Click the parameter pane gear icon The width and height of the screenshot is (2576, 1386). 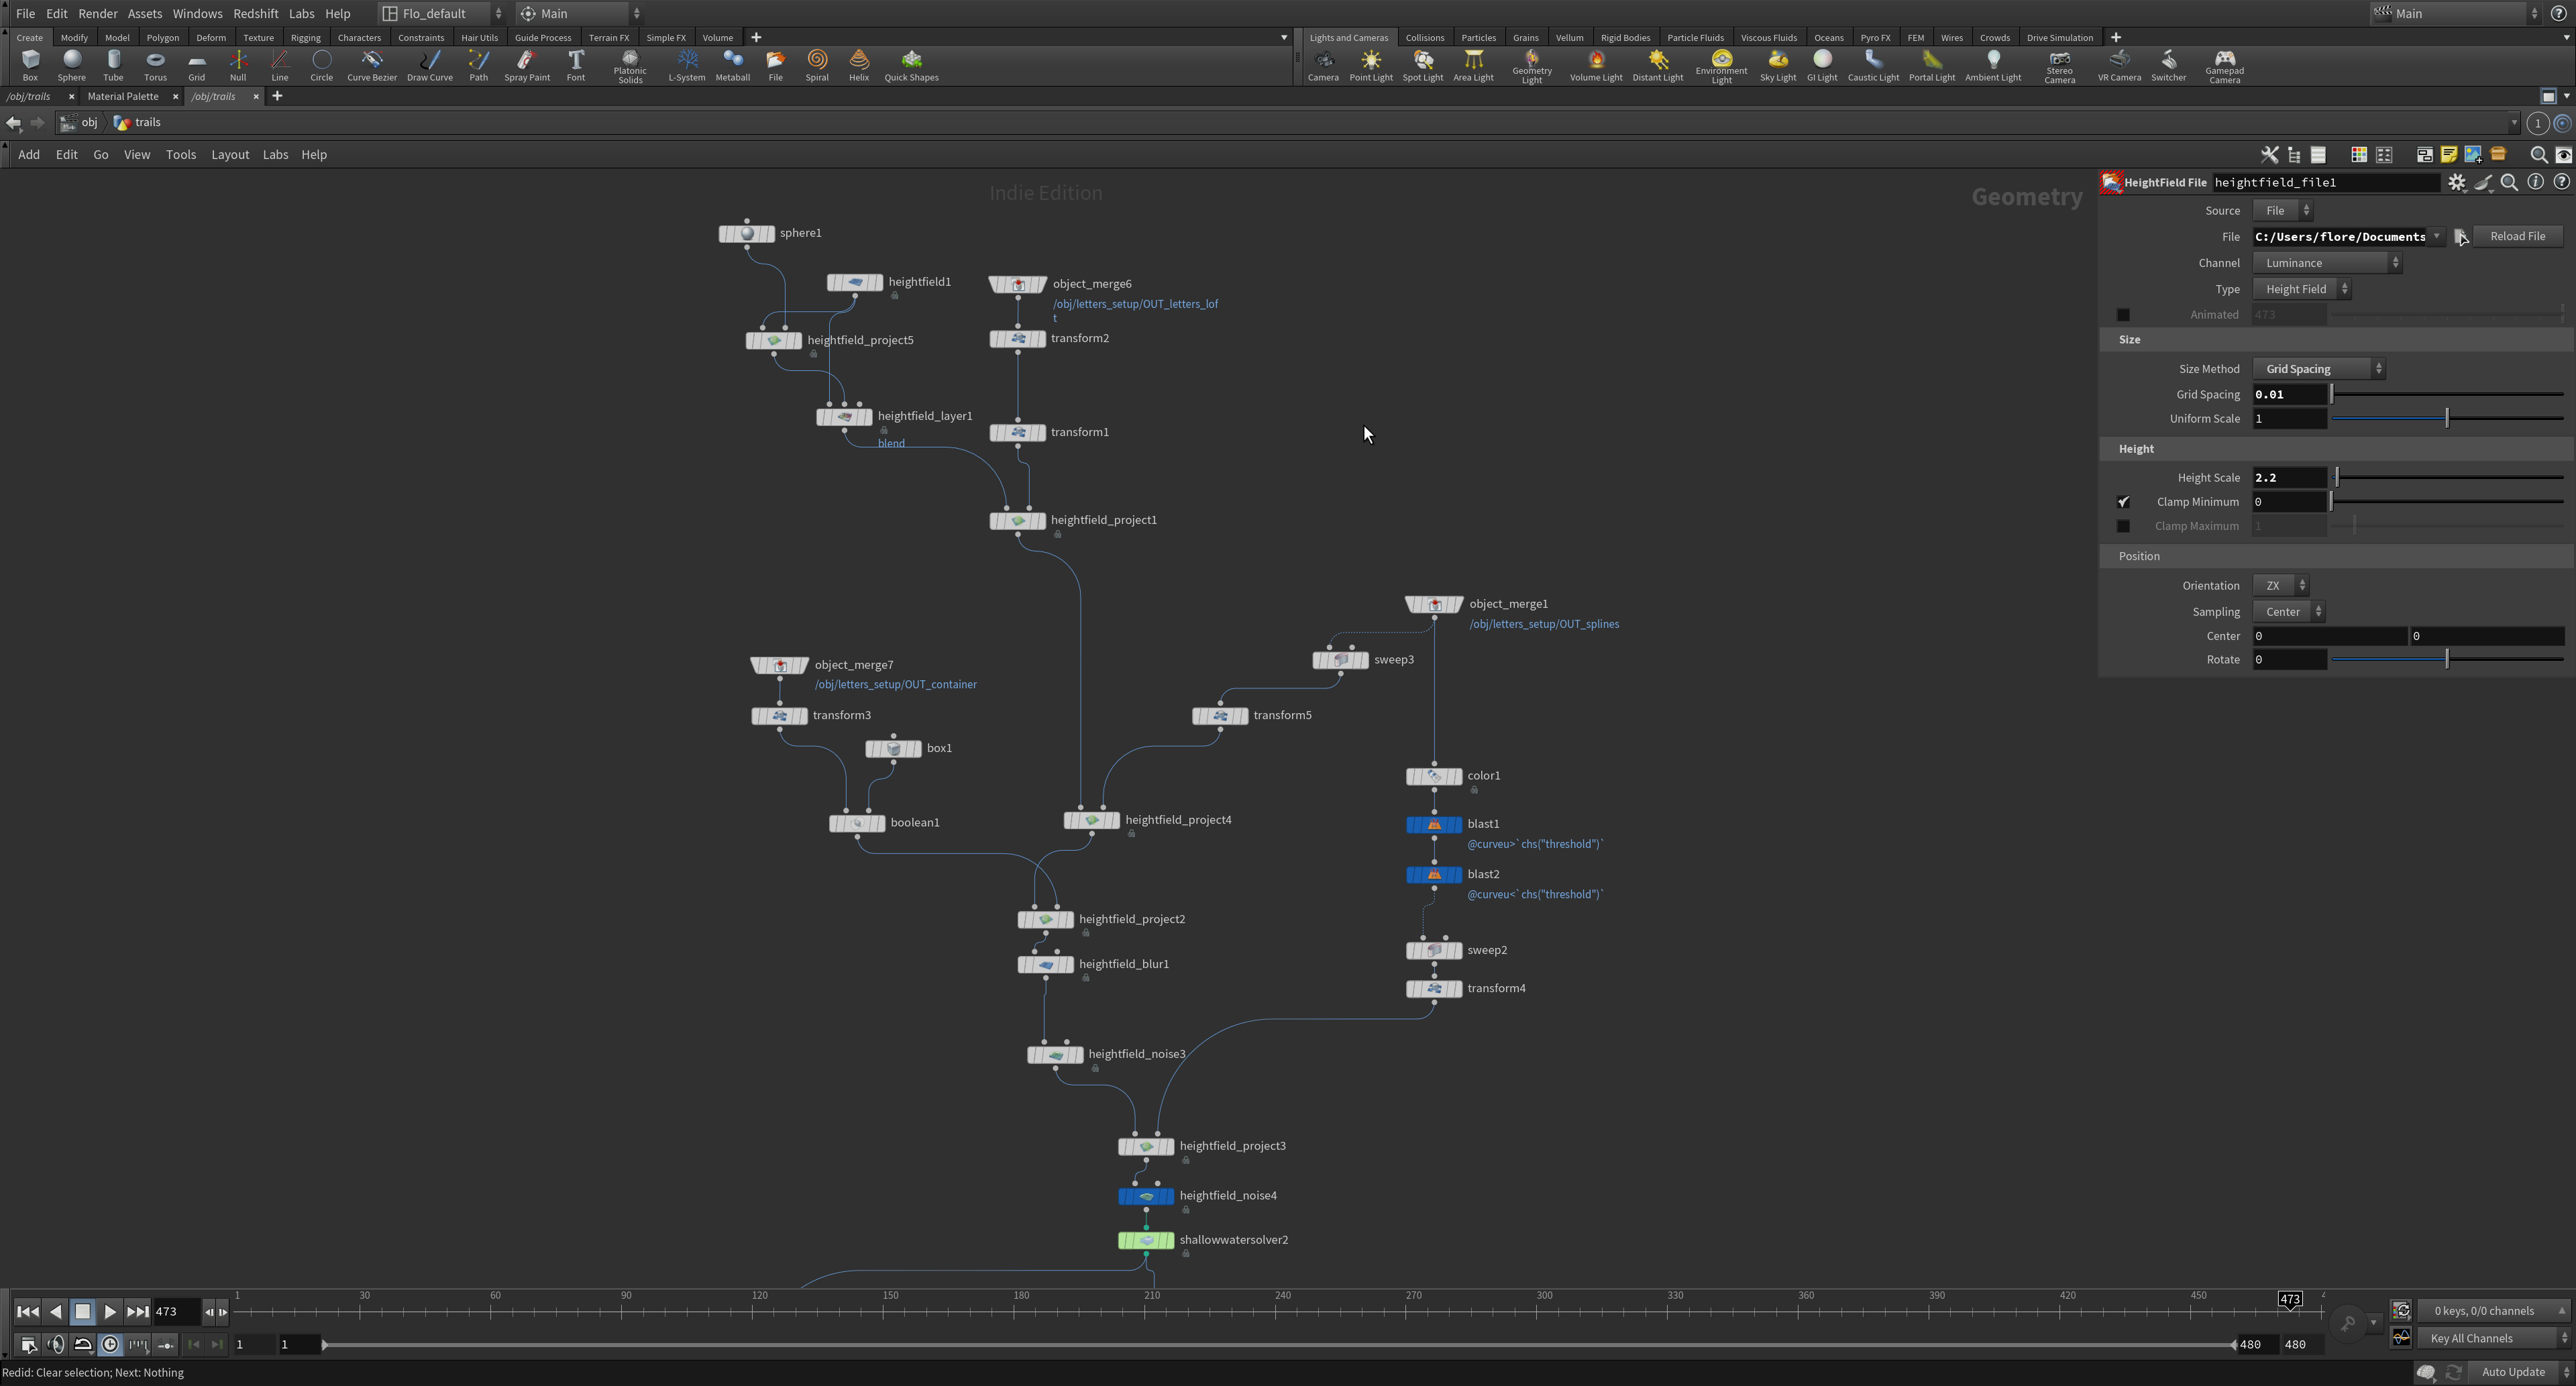[2456, 182]
